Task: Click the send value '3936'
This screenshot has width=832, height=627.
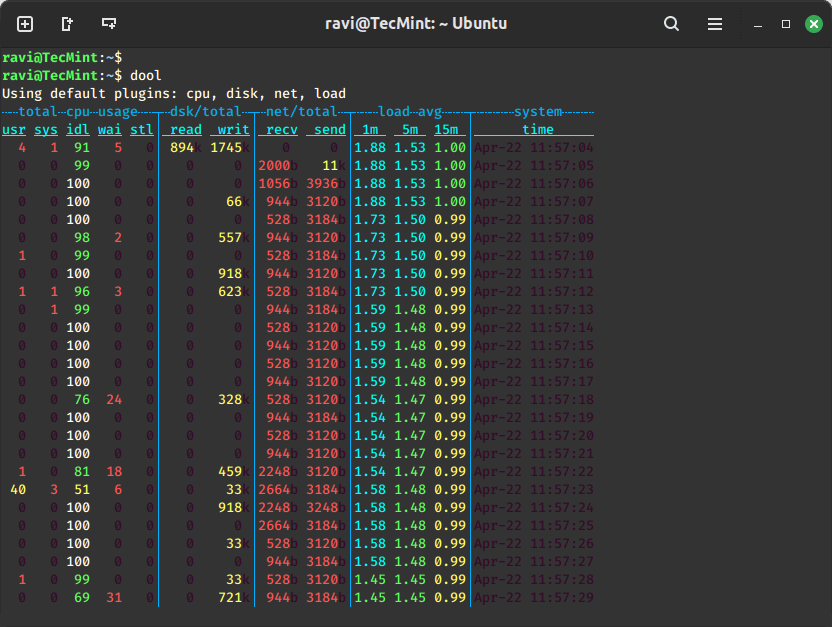Action: 322,184
